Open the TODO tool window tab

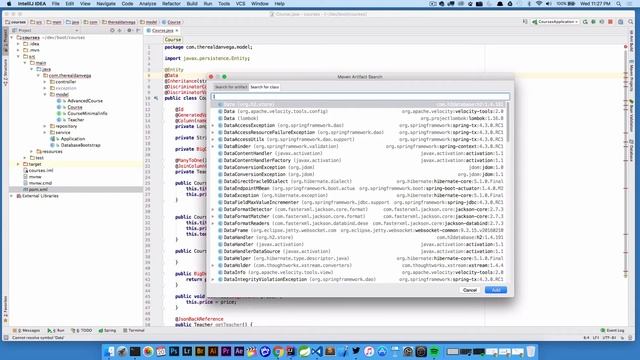tap(82, 330)
